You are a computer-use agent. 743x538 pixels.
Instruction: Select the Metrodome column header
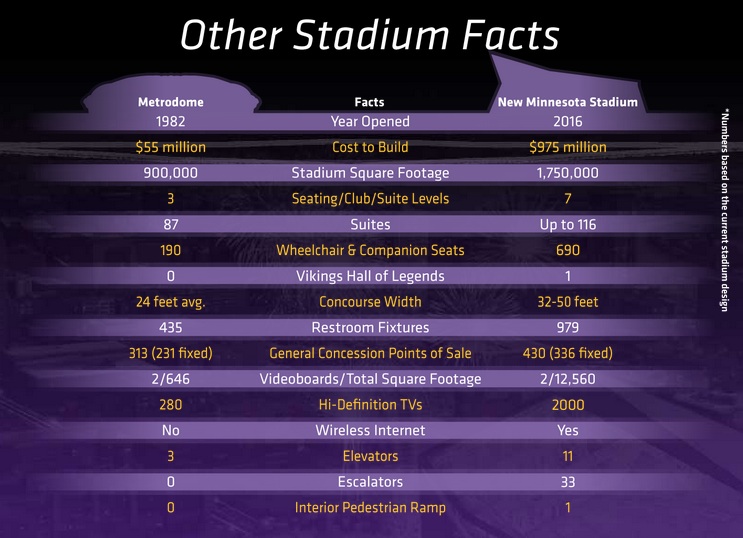pos(170,102)
